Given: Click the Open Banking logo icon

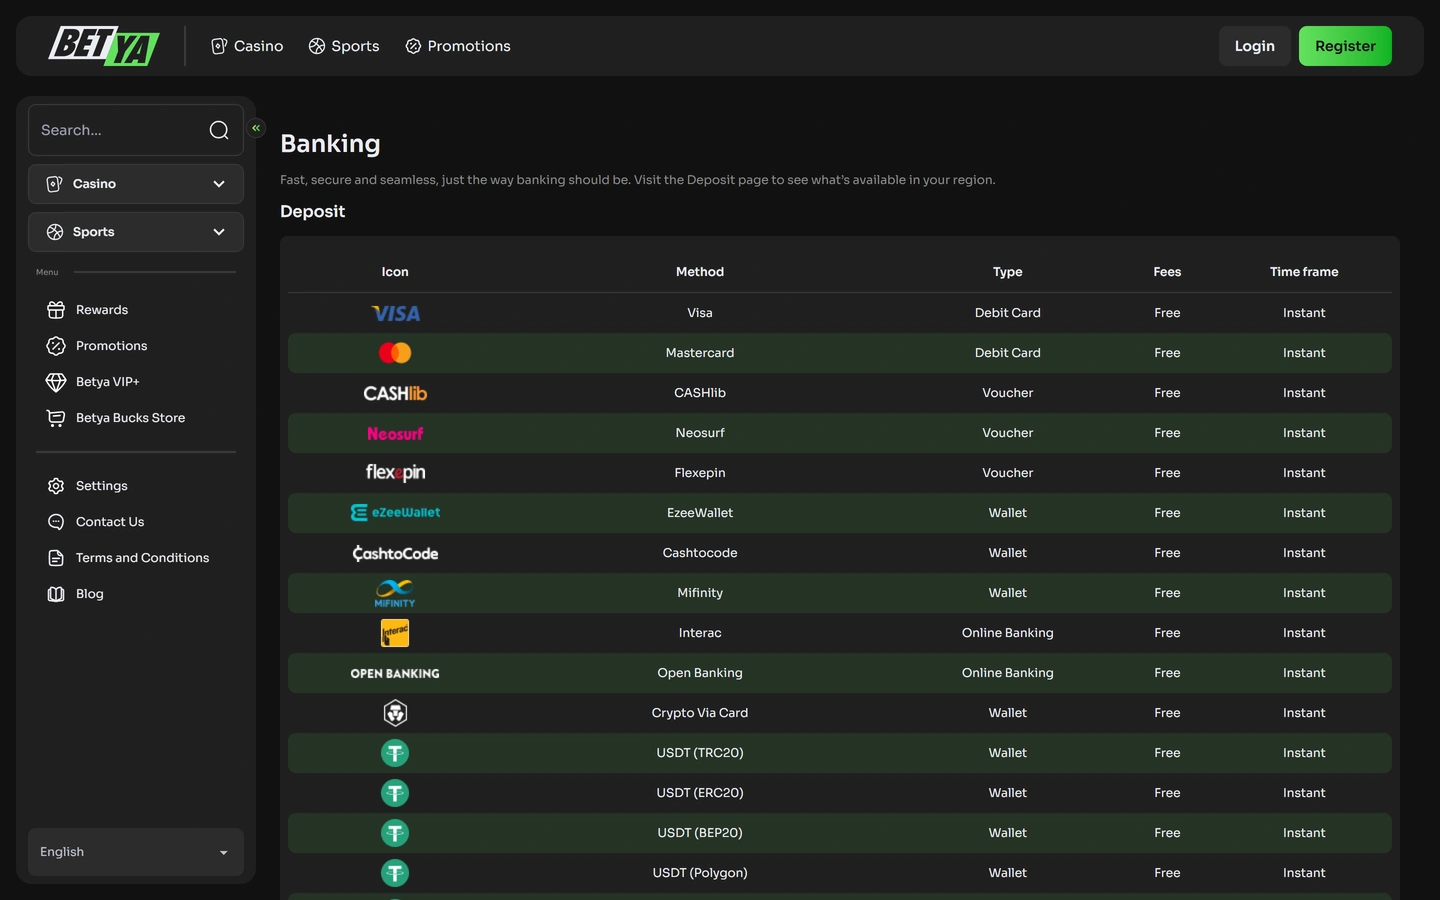Looking at the screenshot, I should [x=395, y=673].
